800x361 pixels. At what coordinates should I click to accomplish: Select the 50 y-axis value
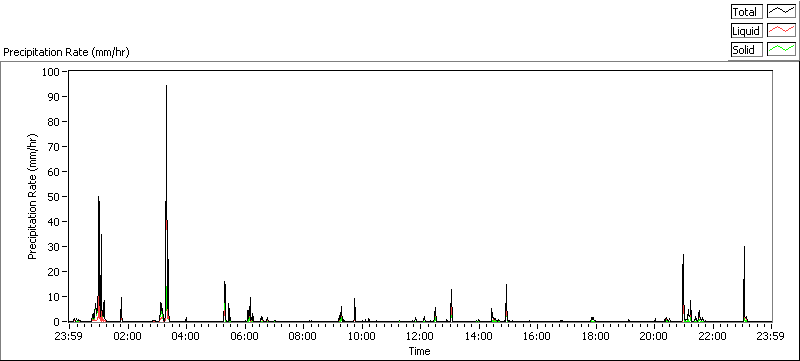tap(55, 196)
